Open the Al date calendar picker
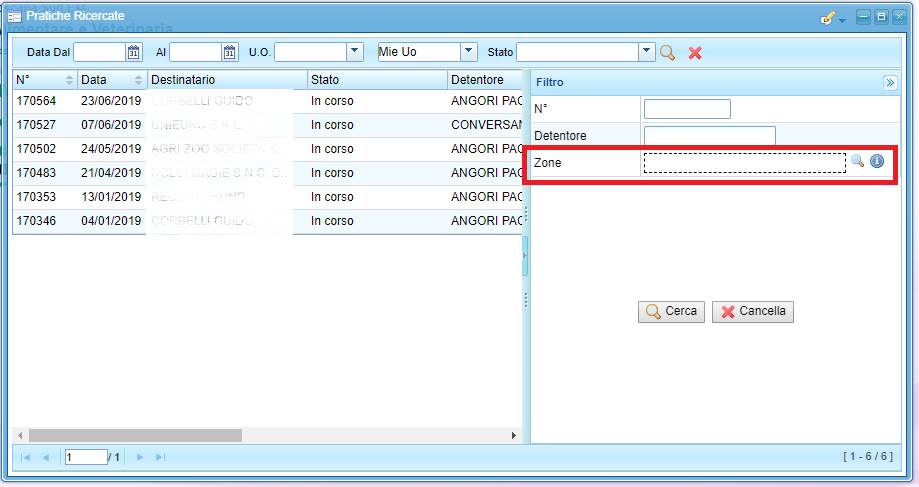Screen dimensions: 919x487 (229, 52)
